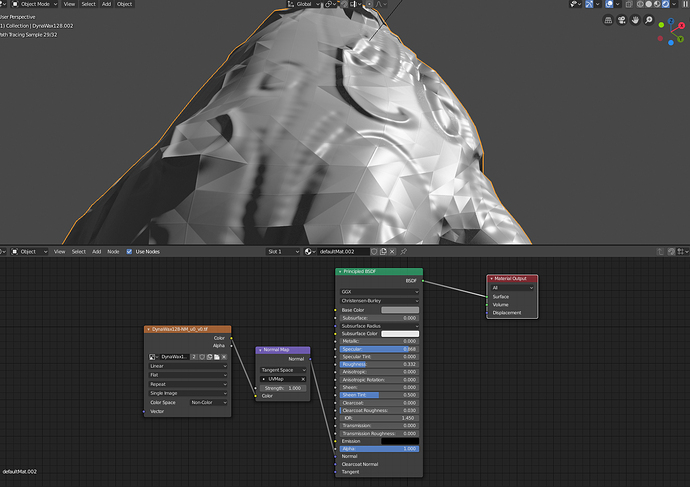This screenshot has height=487, width=690.
Task: Open viewport shading options dropdown
Action: 674,4
